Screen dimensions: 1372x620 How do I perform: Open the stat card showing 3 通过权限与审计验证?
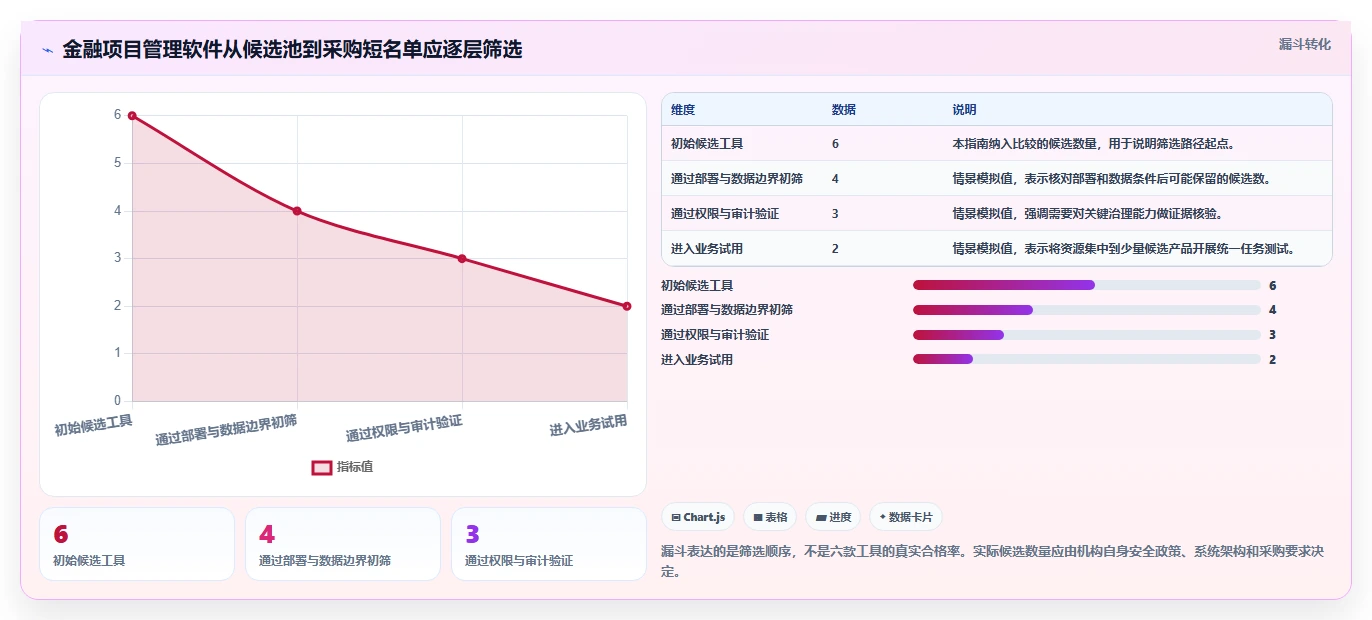[549, 544]
